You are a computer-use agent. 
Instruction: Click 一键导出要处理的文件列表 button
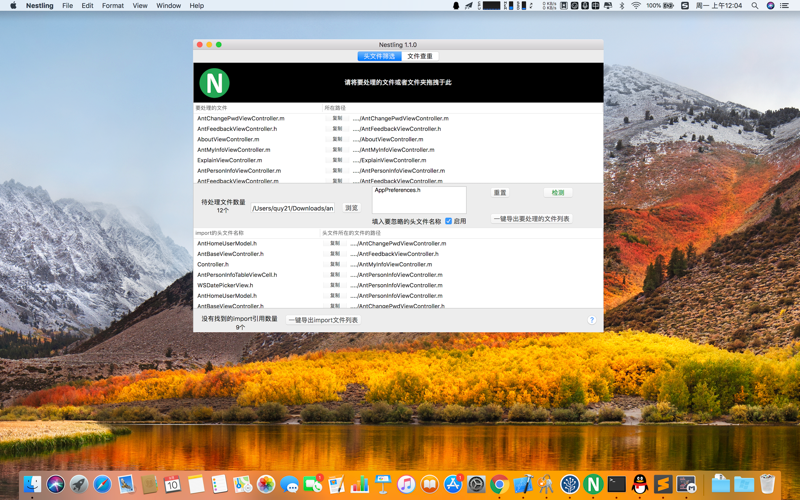531,218
